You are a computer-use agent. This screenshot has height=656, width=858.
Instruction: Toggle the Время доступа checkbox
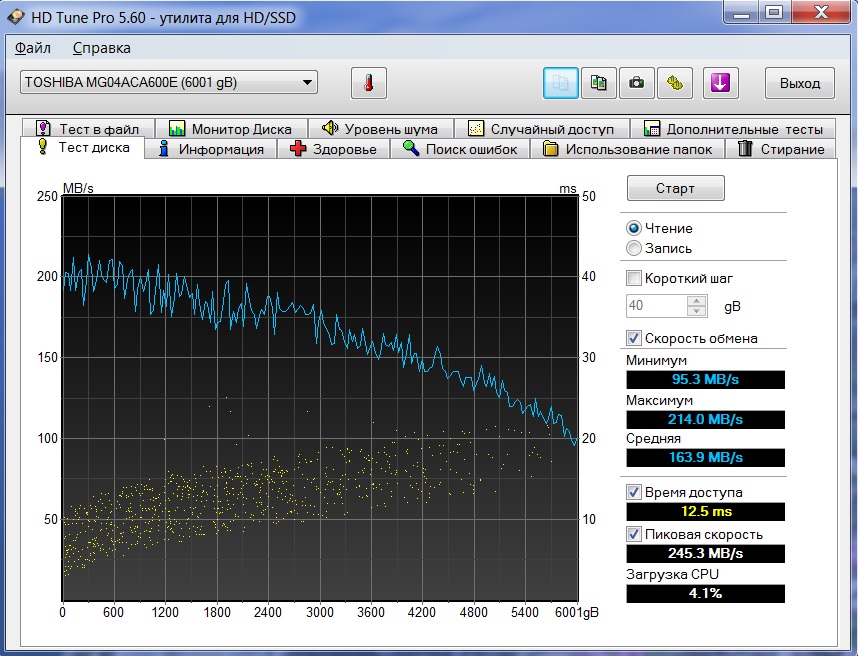[634, 492]
